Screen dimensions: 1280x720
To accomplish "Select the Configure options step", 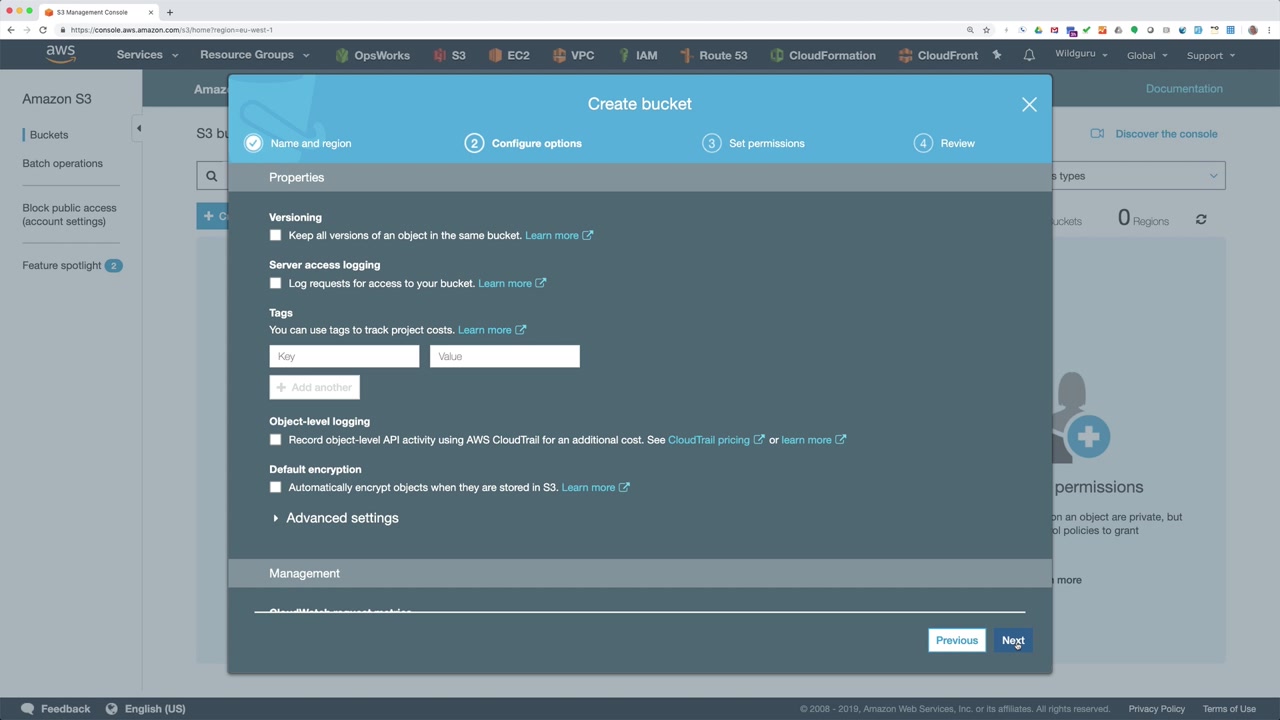I will pyautogui.click(x=523, y=143).
